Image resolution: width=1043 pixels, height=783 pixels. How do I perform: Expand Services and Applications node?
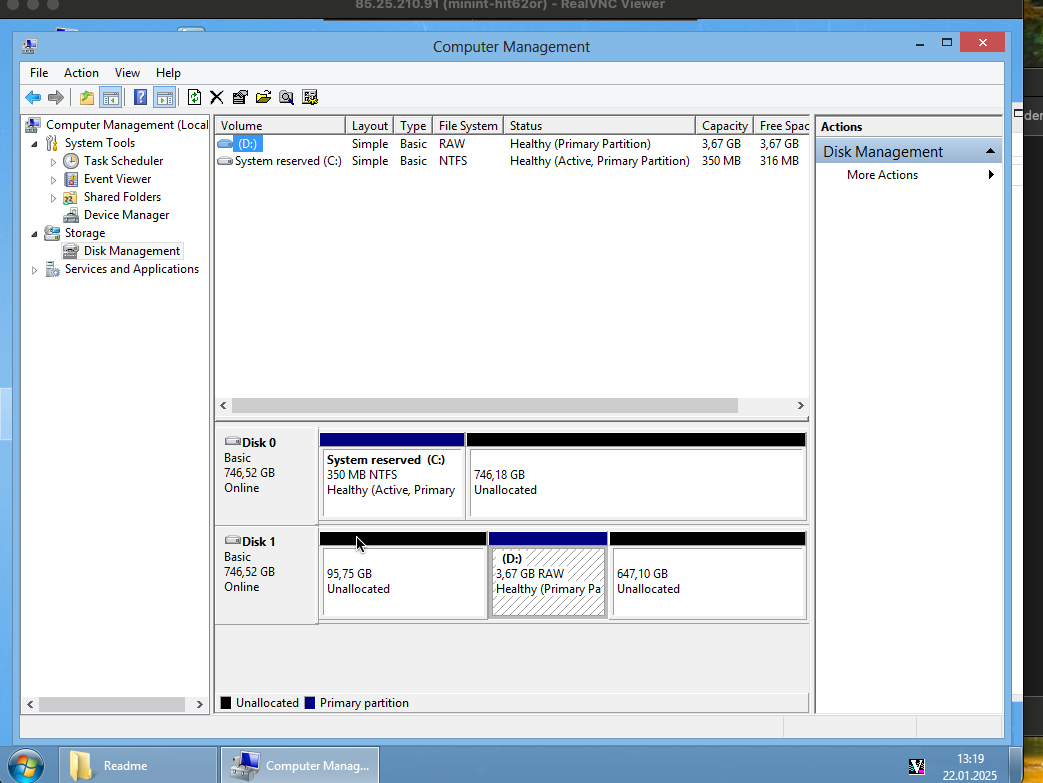tap(35, 270)
